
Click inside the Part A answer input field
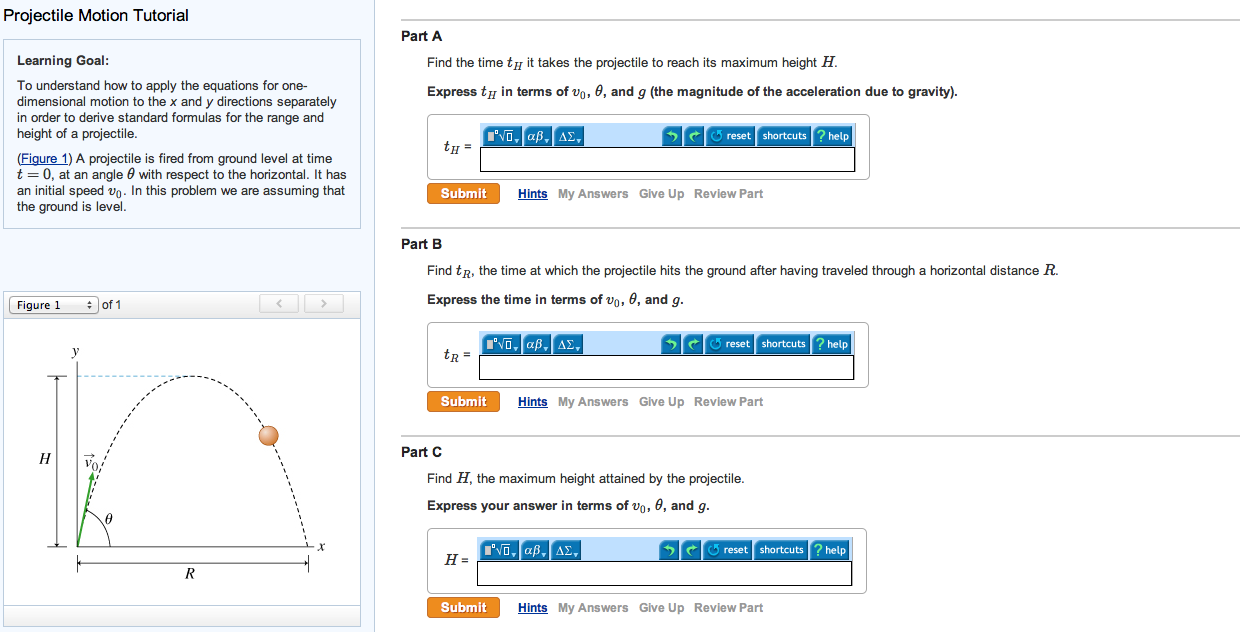point(665,159)
